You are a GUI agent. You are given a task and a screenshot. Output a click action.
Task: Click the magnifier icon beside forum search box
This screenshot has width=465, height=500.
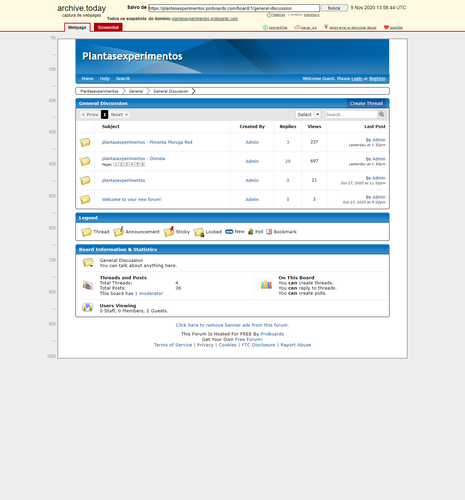point(381,114)
